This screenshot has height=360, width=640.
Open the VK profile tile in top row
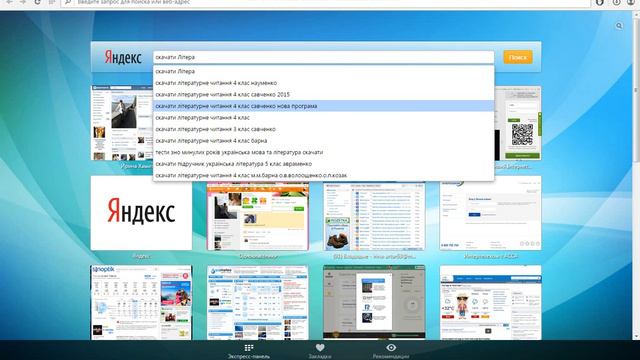pyautogui.click(x=122, y=123)
